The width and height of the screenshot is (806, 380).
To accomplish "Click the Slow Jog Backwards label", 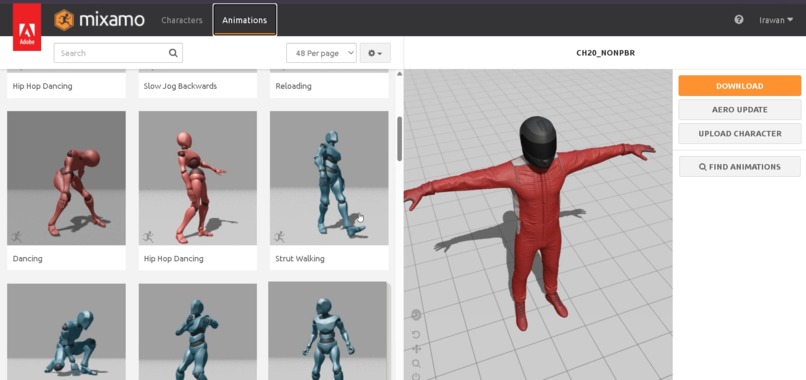I will click(x=180, y=86).
